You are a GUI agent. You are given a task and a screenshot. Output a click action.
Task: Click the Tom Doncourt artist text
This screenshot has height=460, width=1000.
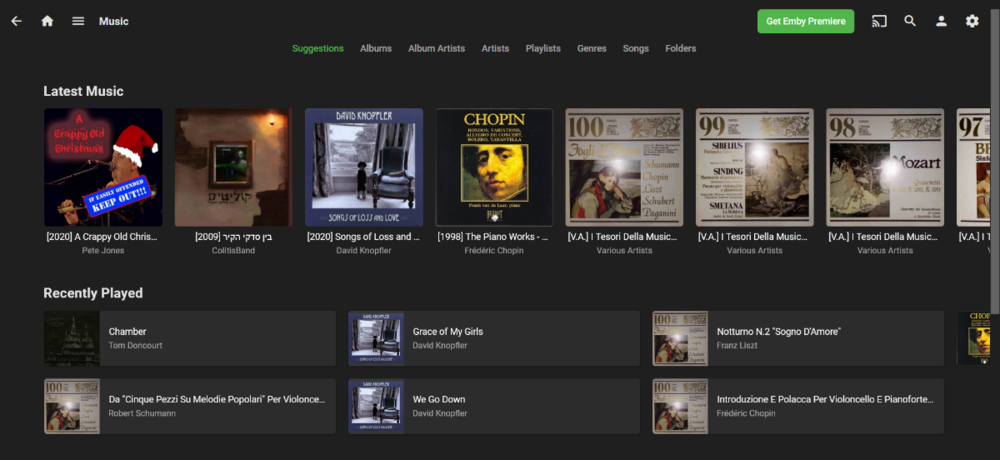tap(135, 345)
